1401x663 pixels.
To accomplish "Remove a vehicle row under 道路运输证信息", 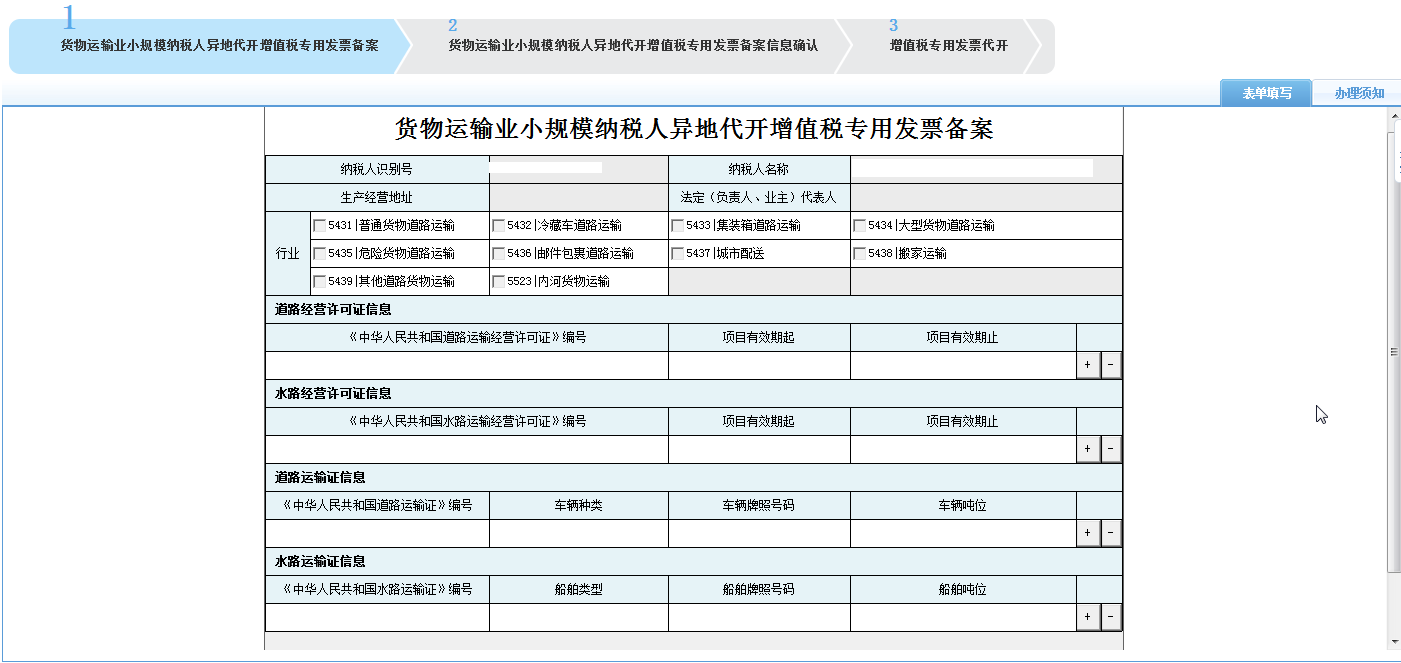I will point(1110,532).
